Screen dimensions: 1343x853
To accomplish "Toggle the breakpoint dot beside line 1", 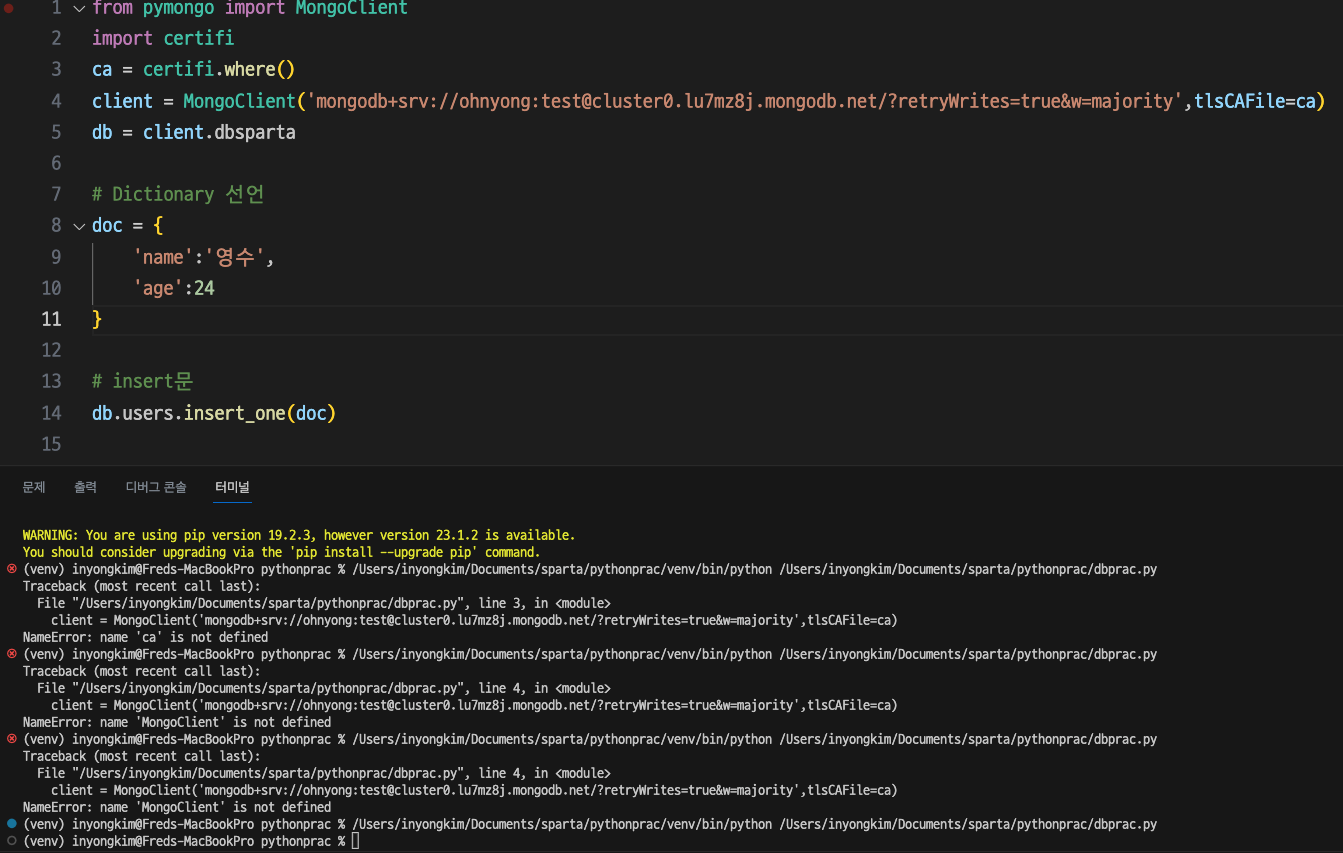I will coord(8,8).
